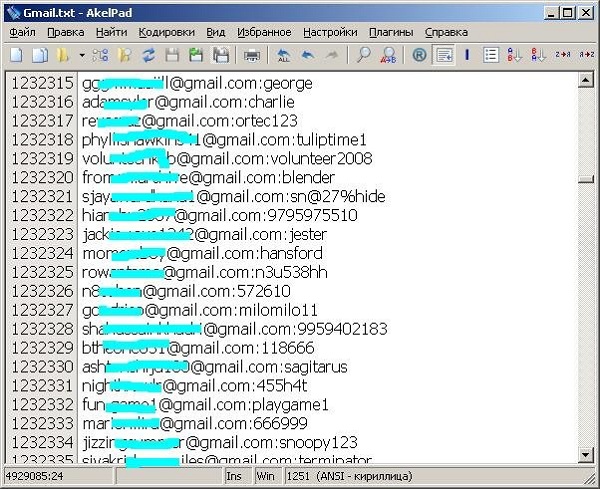
Task: Print the document with the printer icon
Action: [x=252, y=56]
